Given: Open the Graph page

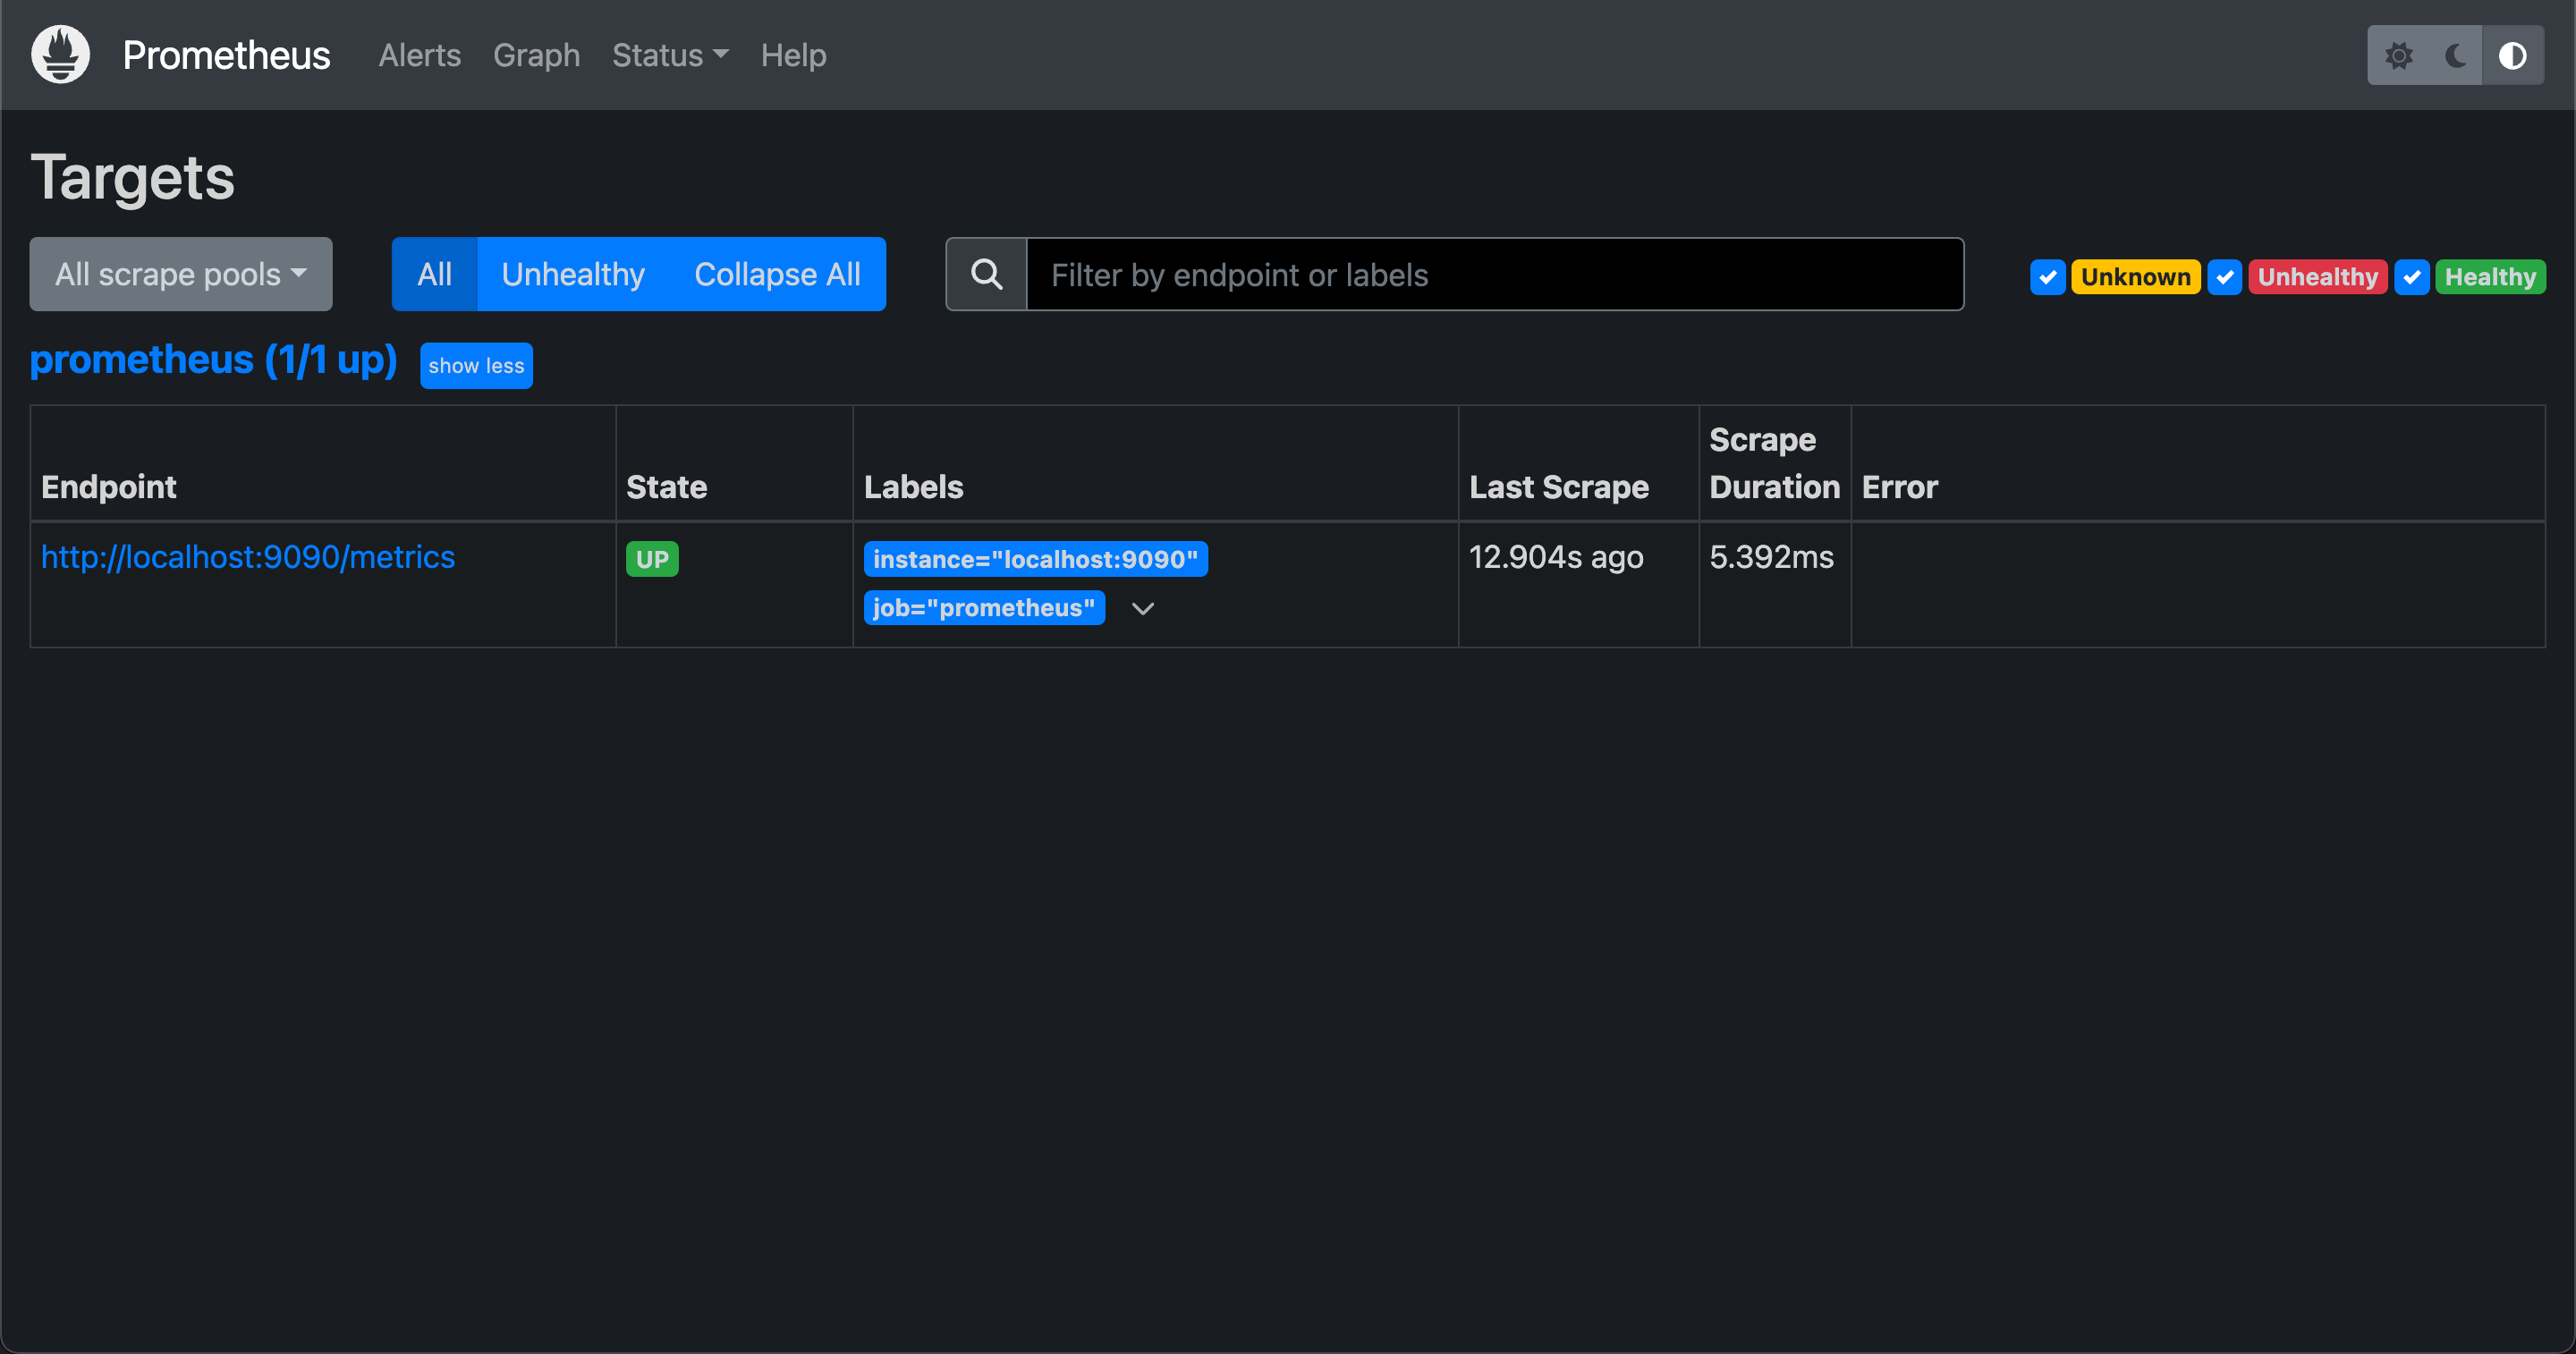Looking at the screenshot, I should (x=536, y=55).
